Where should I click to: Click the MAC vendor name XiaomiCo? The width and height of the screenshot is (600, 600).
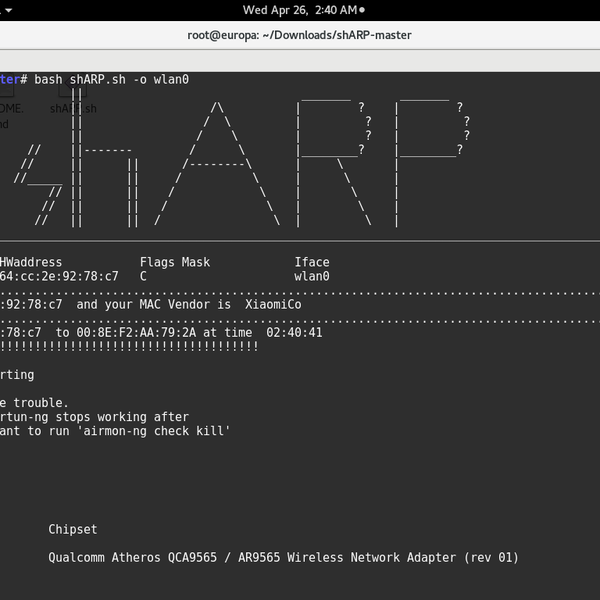tap(273, 305)
